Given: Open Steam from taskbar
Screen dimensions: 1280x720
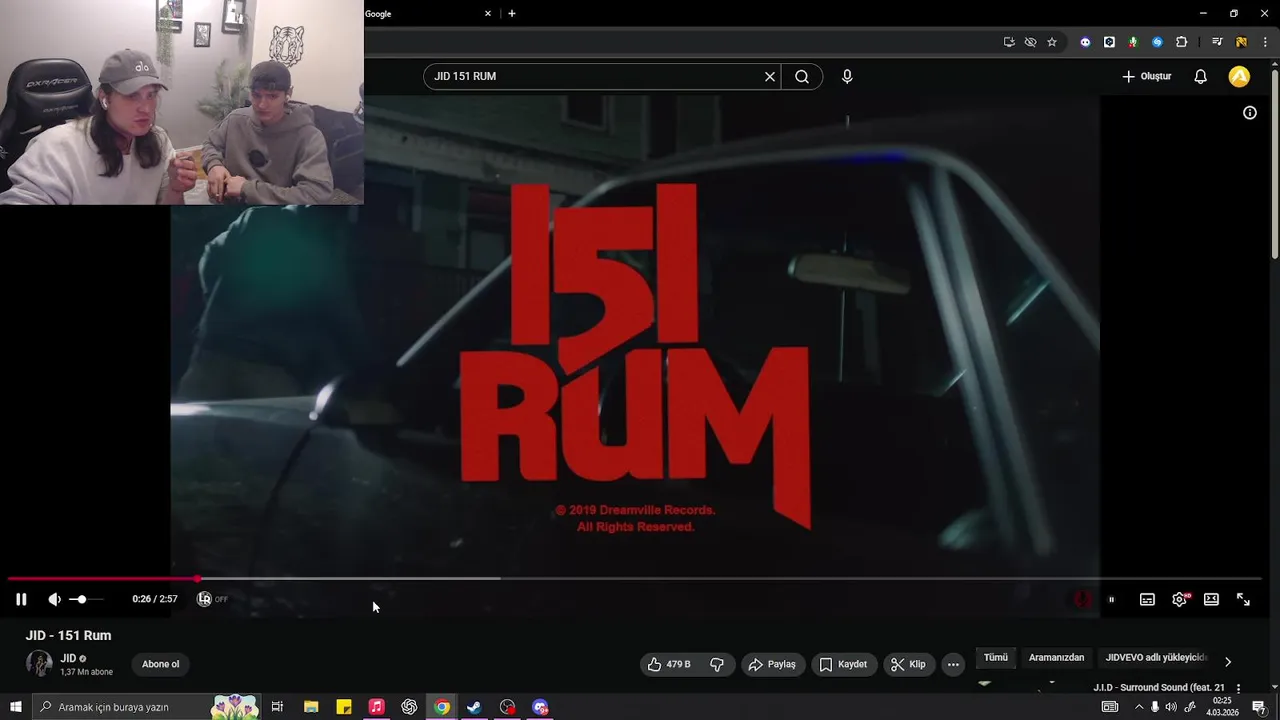Looking at the screenshot, I should pyautogui.click(x=474, y=707).
